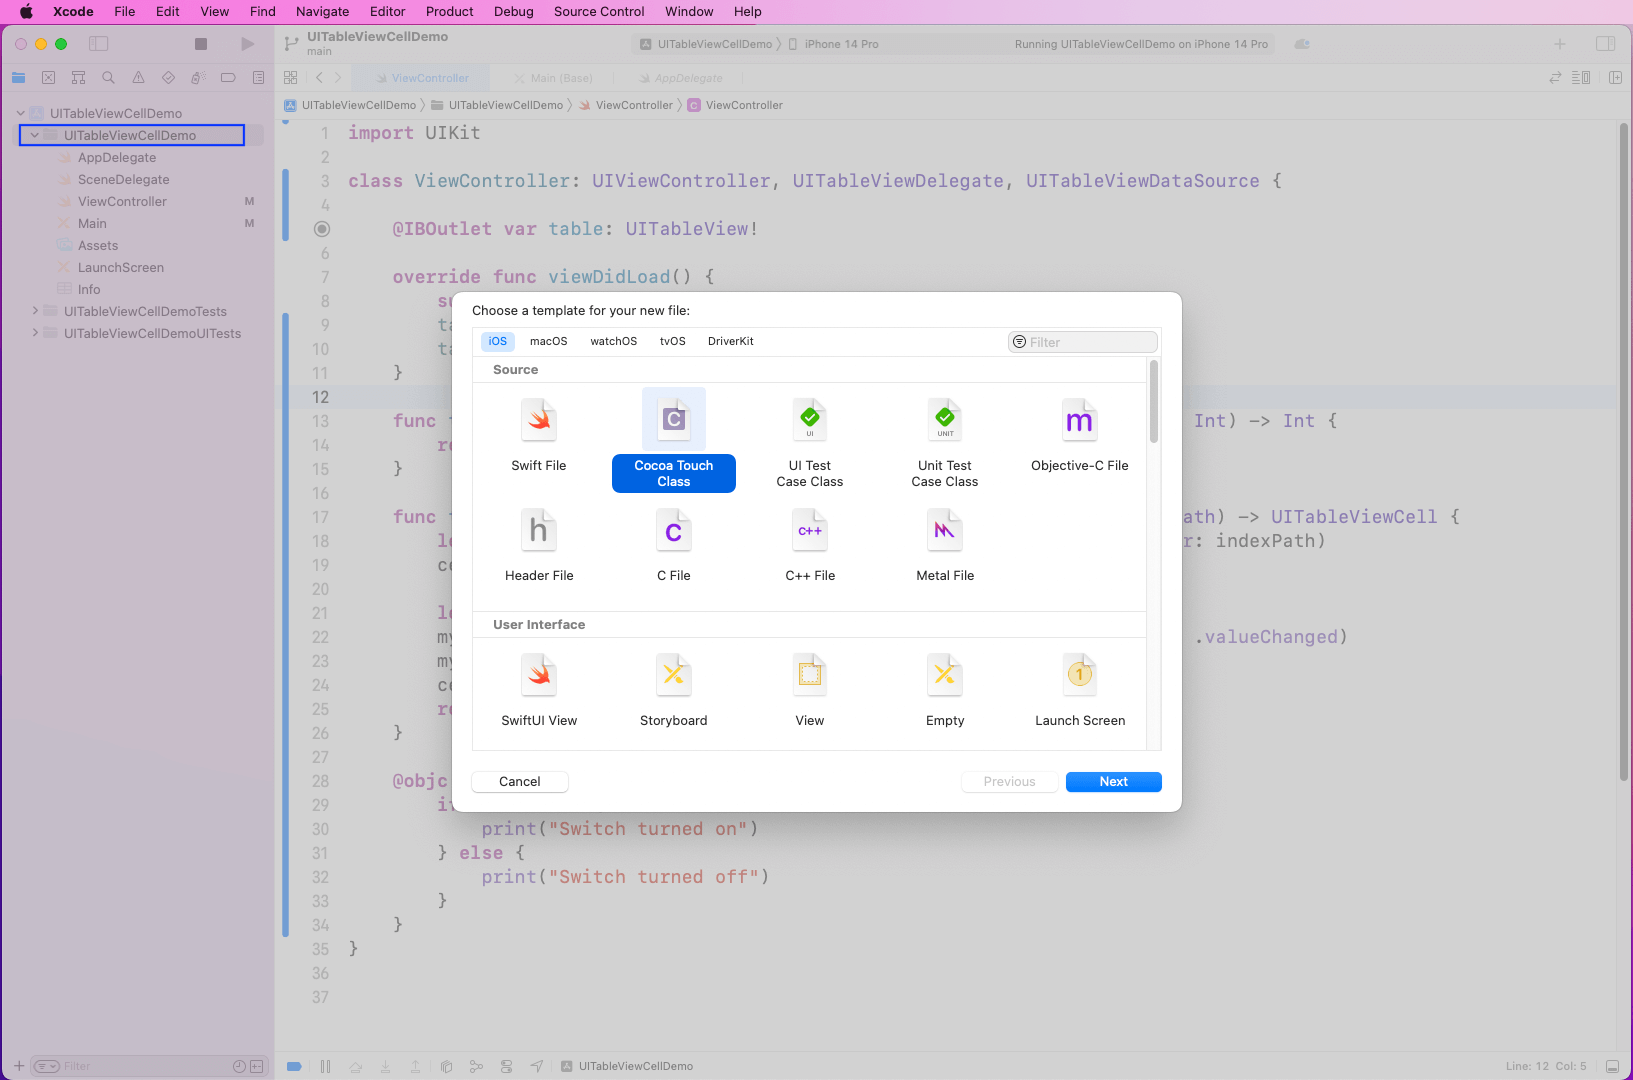The image size is (1633, 1080).
Task: Select the Metal File template icon
Action: point(944,531)
